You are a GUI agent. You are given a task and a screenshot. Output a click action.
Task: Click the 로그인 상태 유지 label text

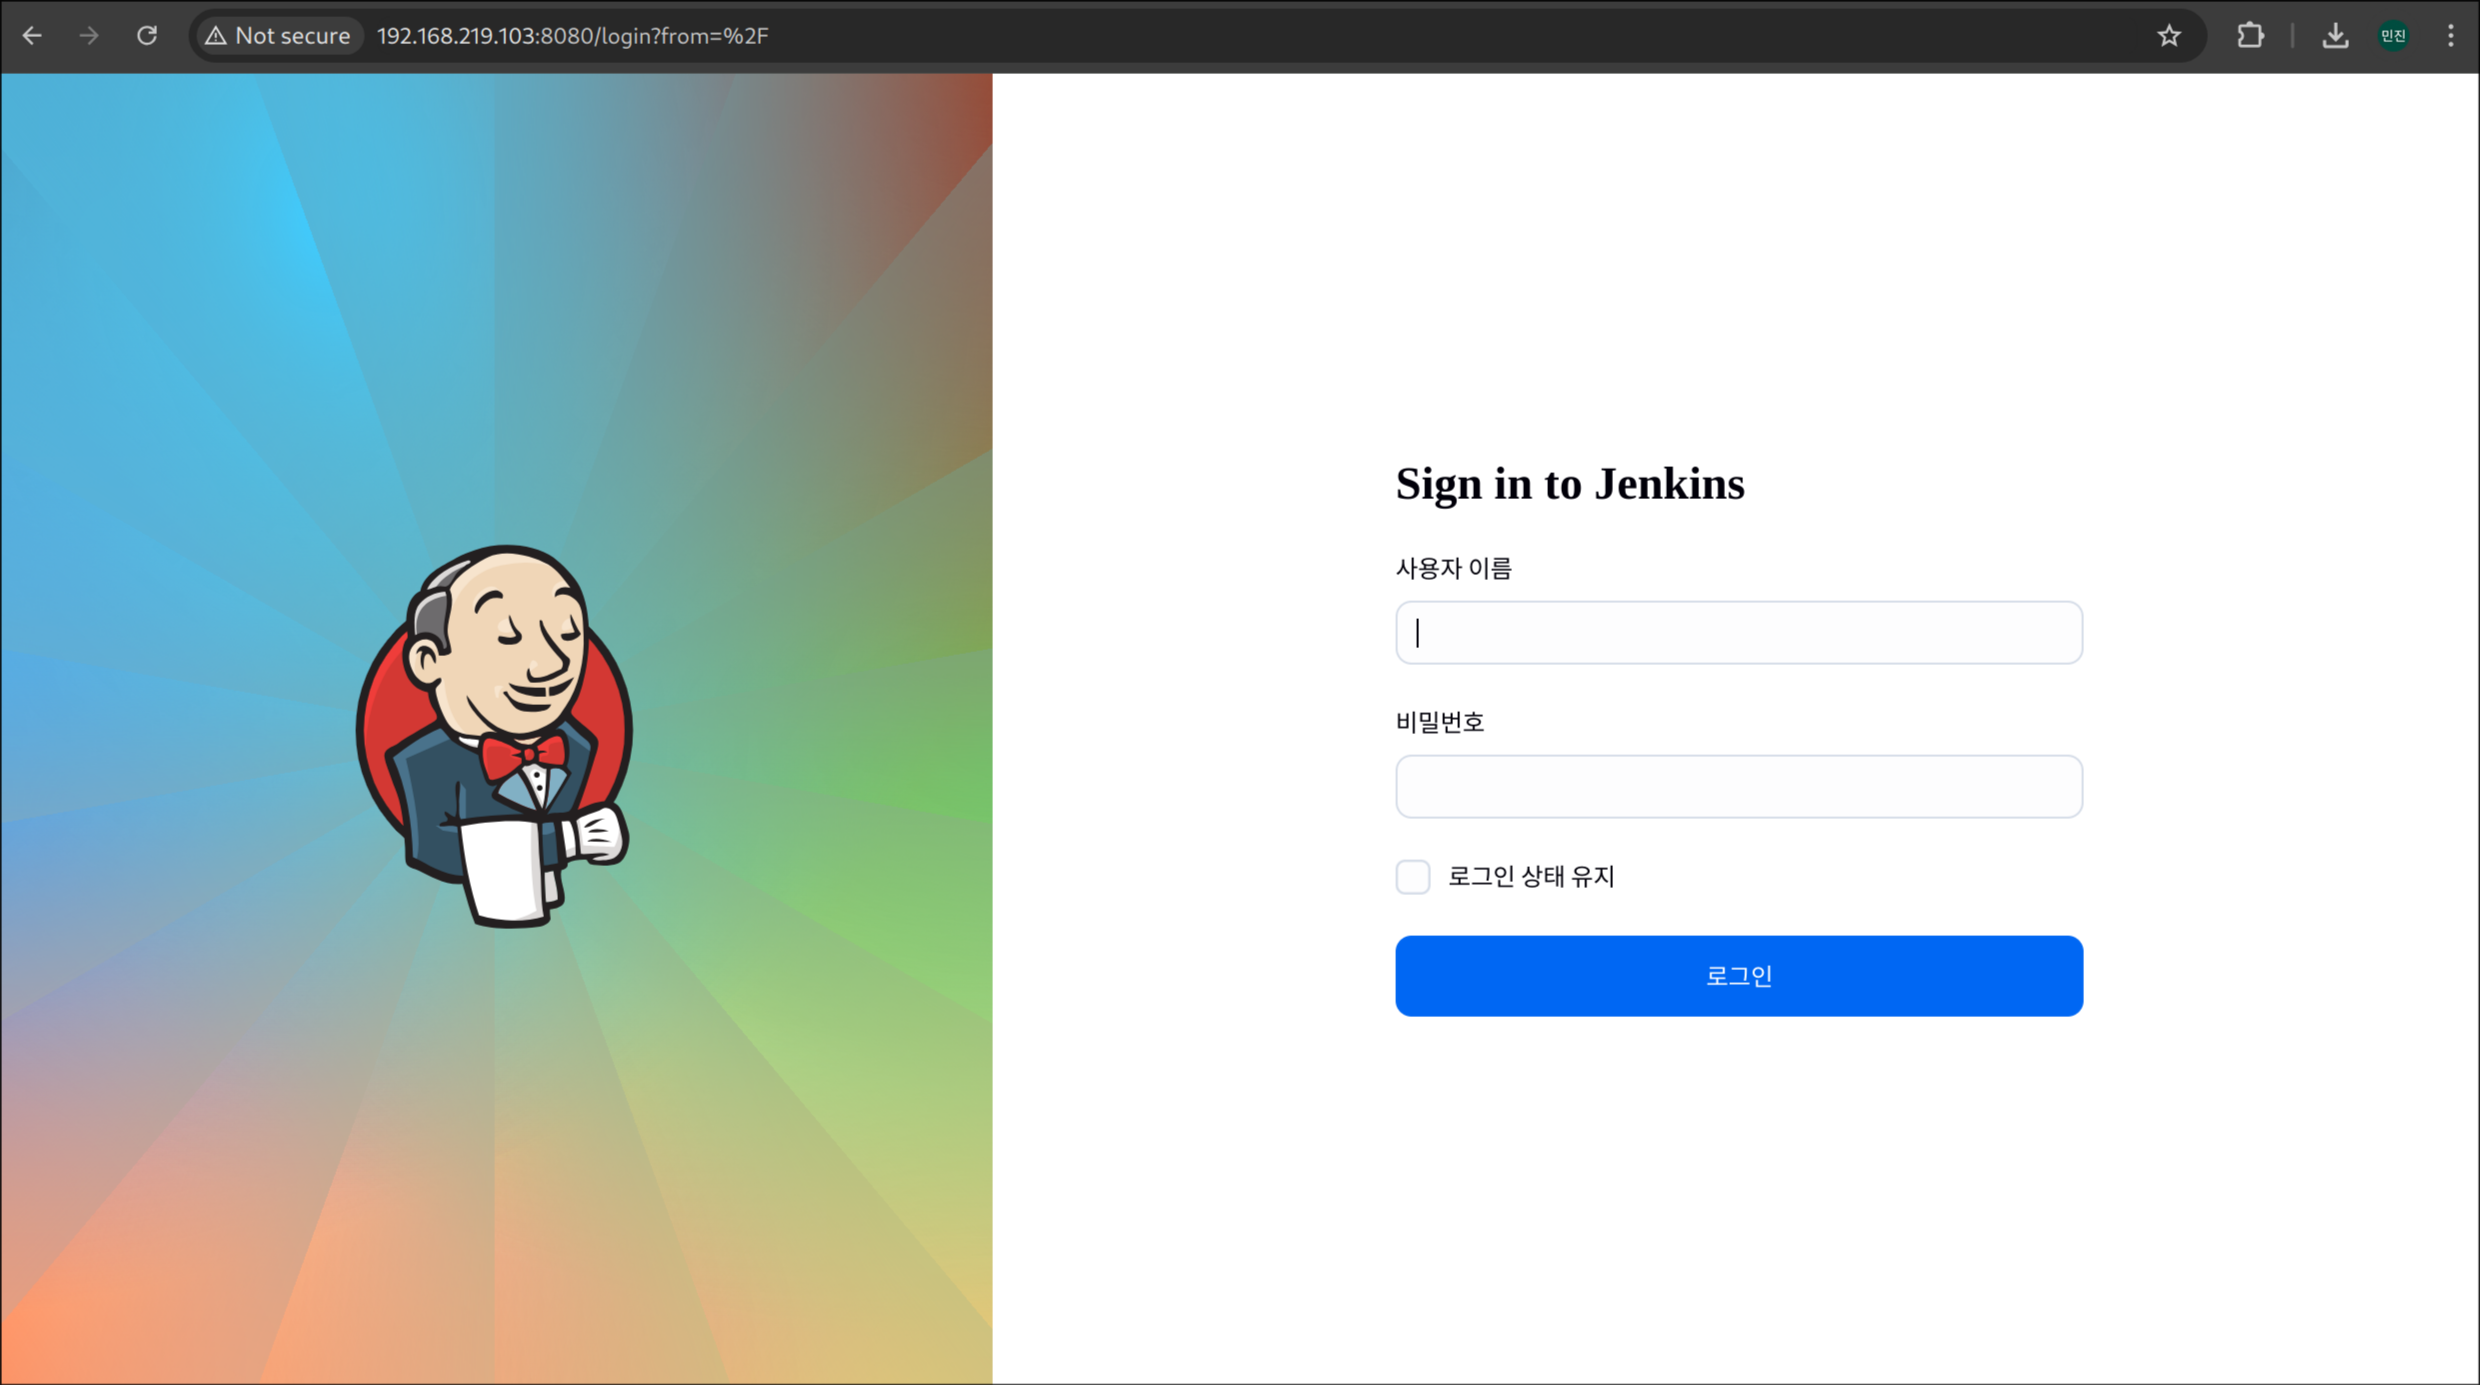[1531, 877]
